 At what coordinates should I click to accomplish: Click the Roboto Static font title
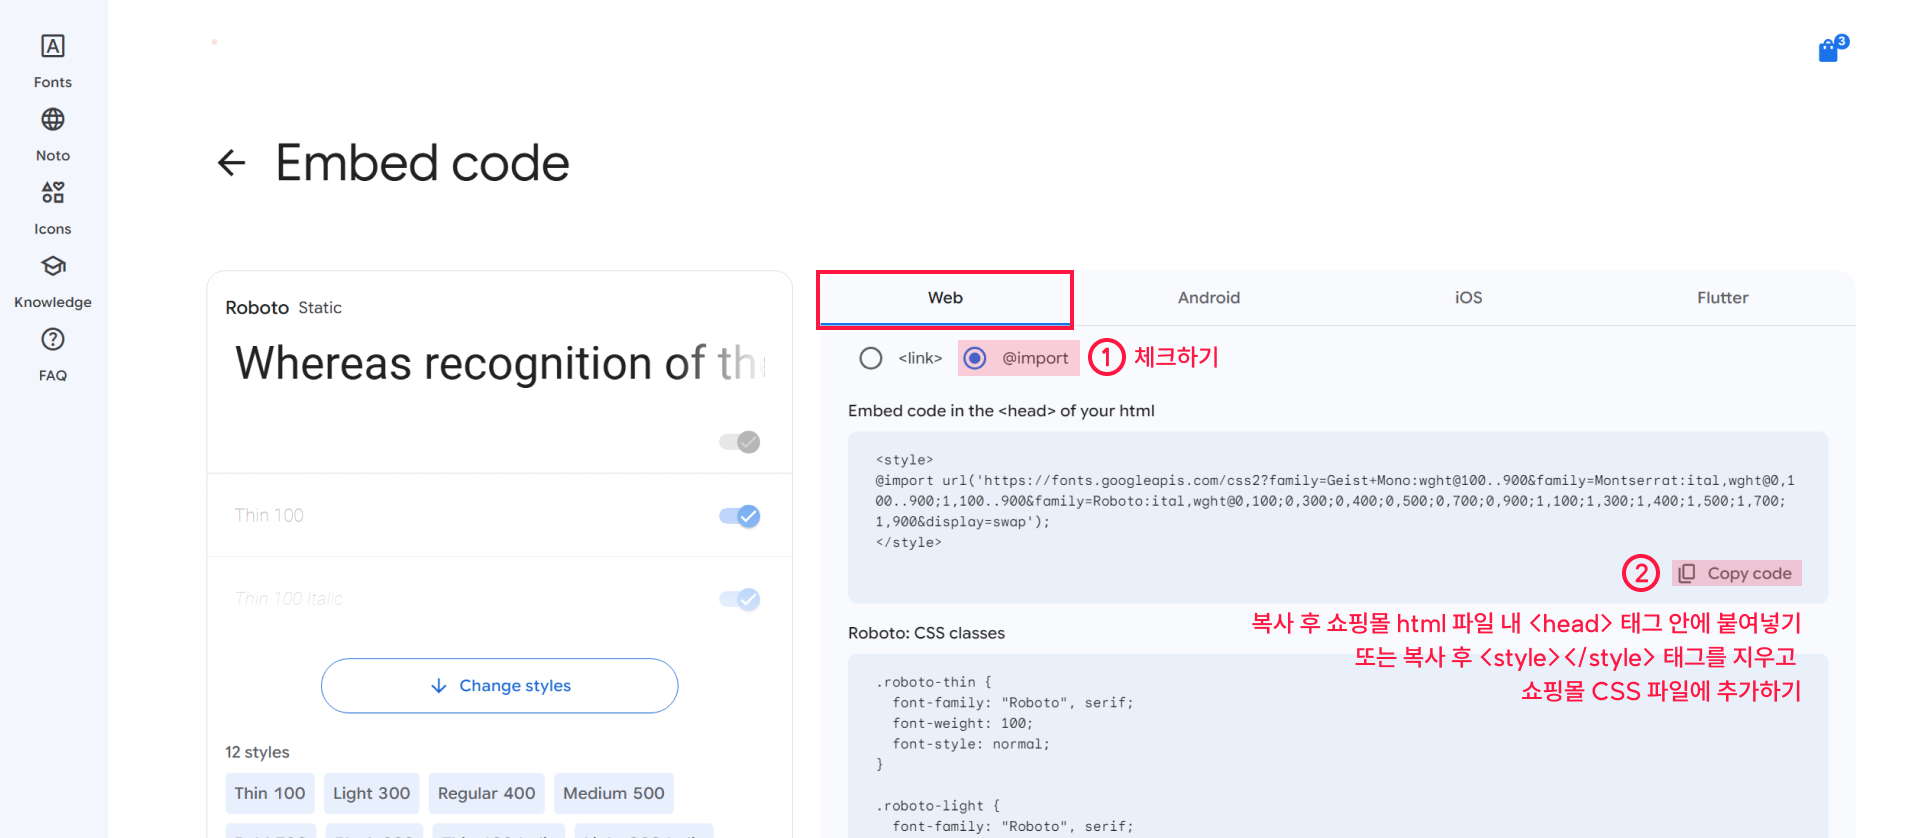(284, 308)
